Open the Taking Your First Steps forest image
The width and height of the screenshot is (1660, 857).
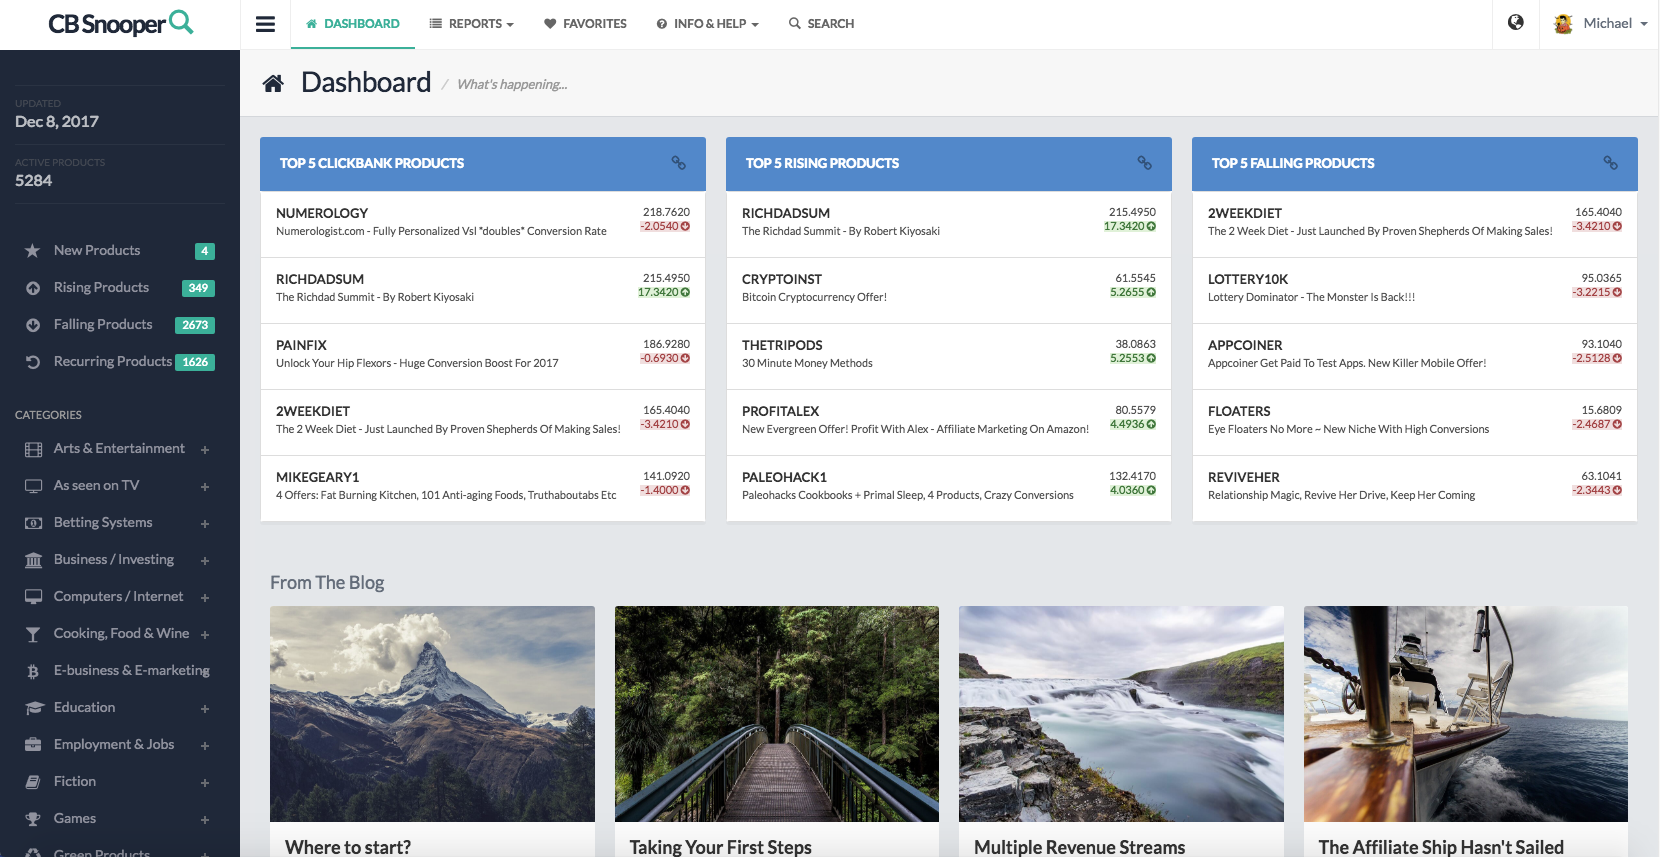tap(777, 714)
